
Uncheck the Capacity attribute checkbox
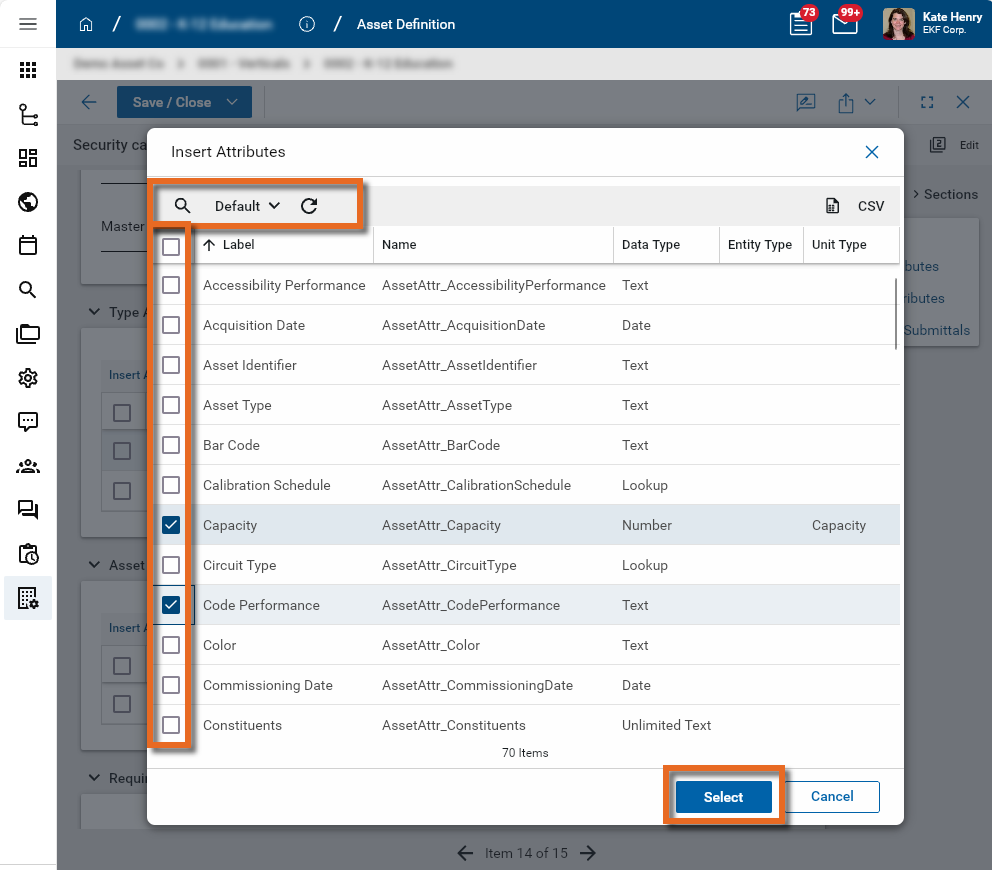171,525
